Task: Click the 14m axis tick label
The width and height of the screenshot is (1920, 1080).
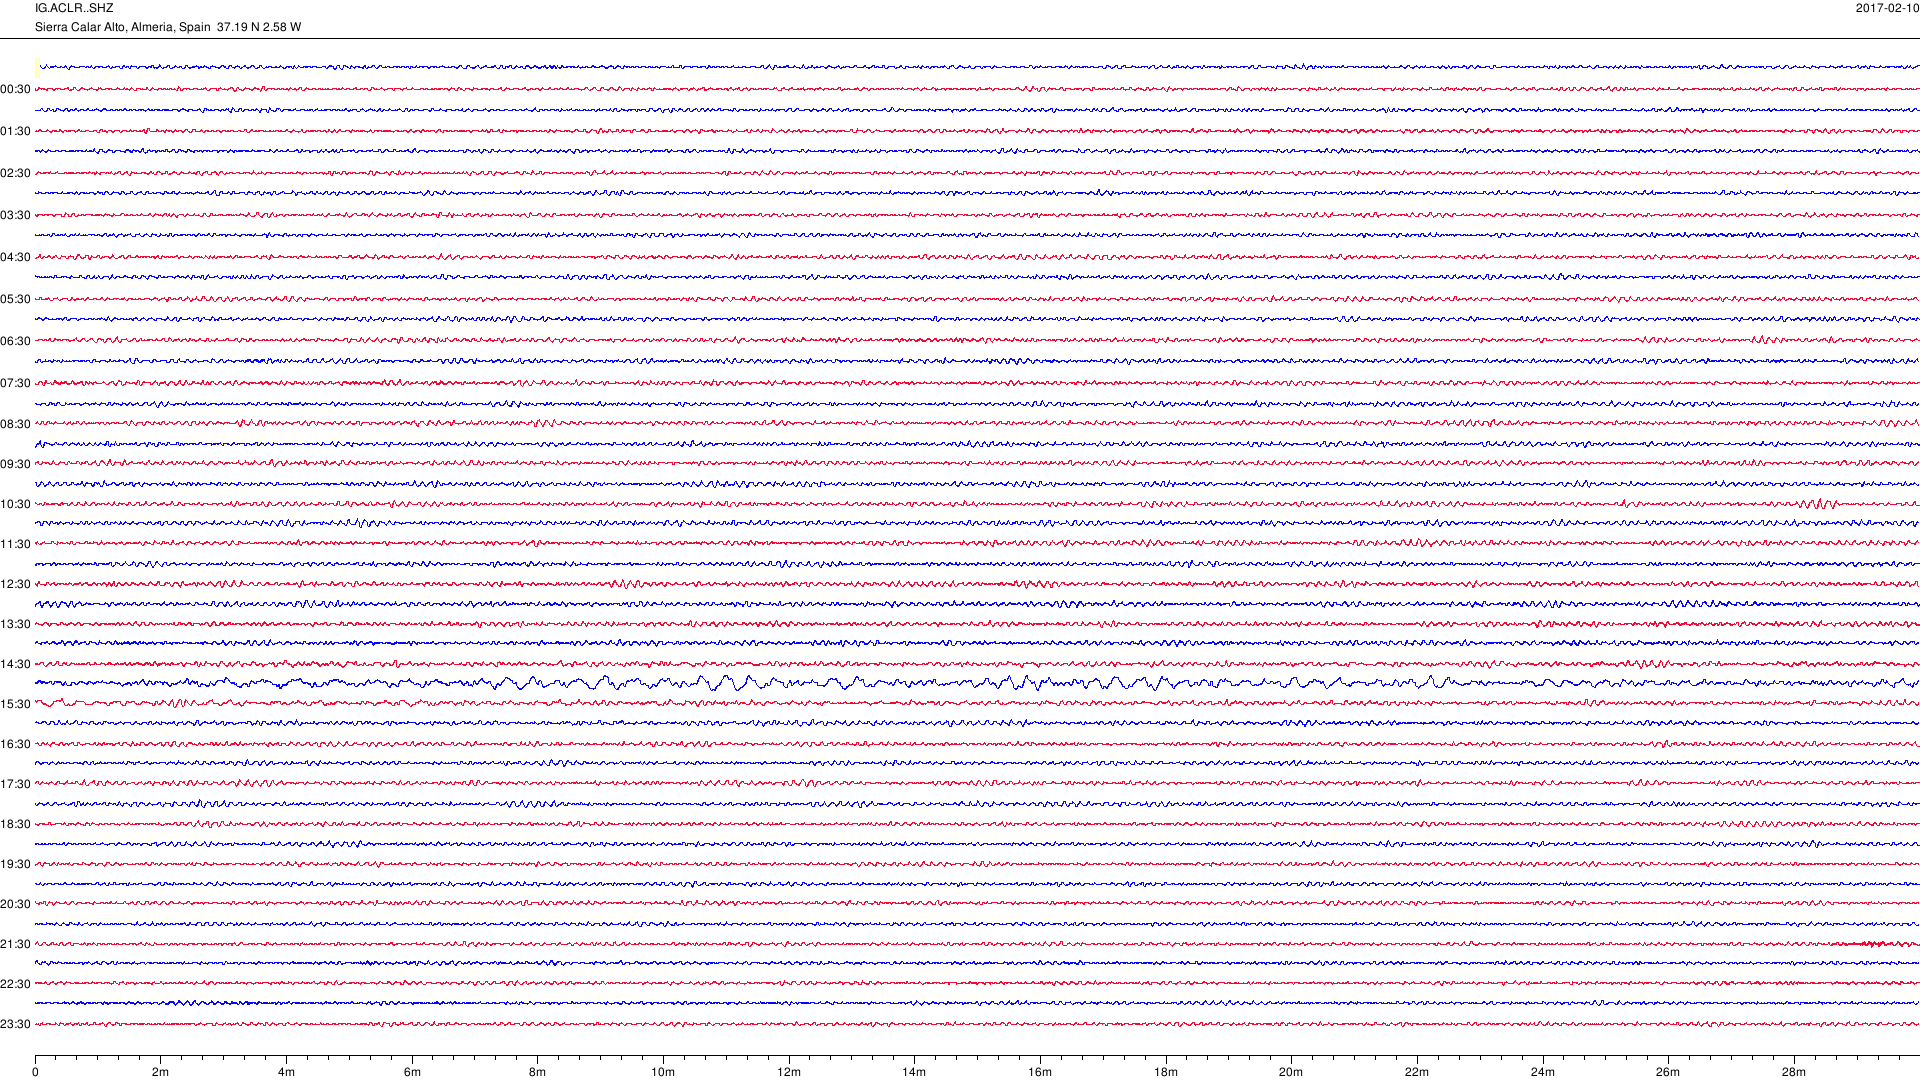Action: point(914,1072)
